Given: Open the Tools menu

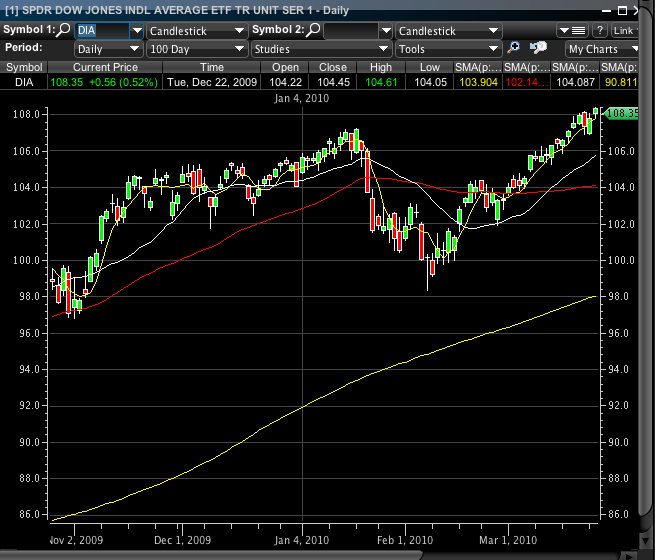Looking at the screenshot, I should coord(447,48).
